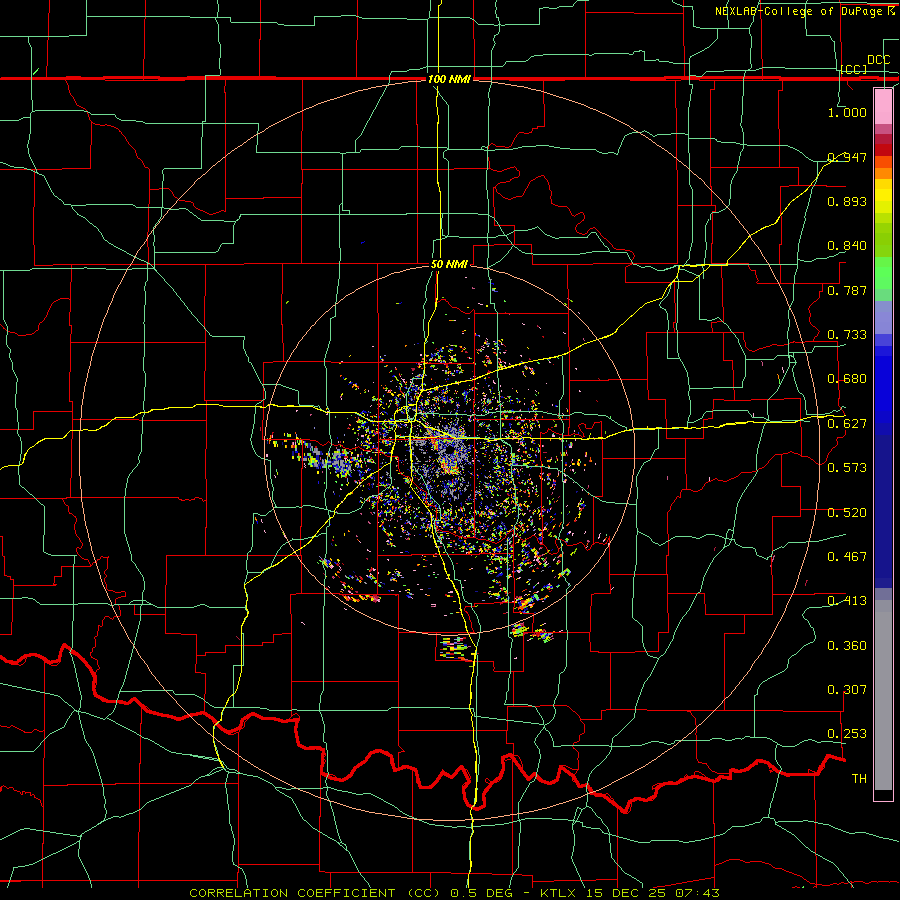Click the 50 NMI range ring label
The image size is (900, 900).
tap(449, 264)
